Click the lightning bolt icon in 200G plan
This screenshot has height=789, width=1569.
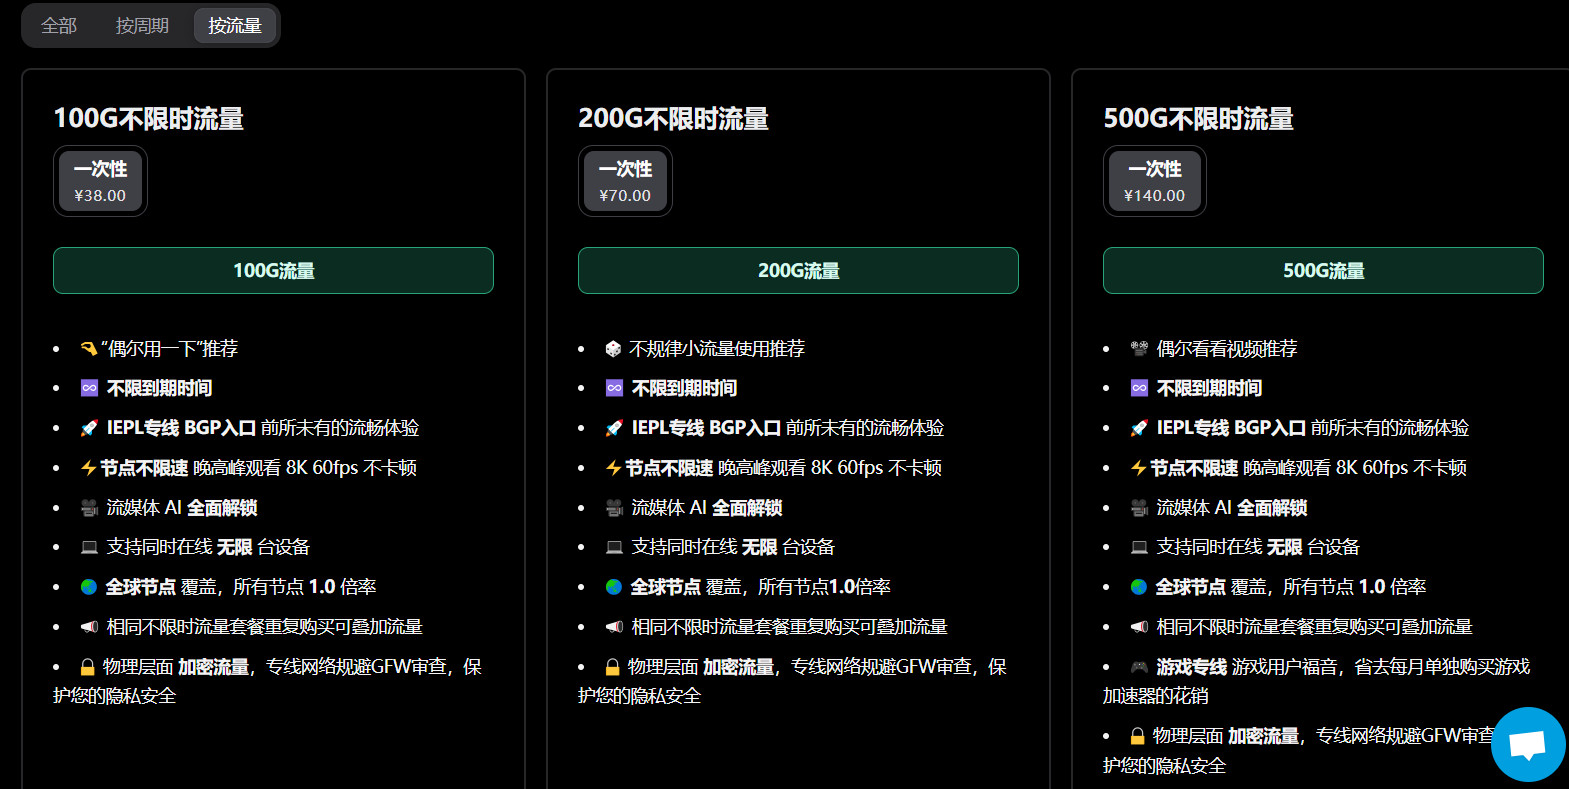[614, 468]
